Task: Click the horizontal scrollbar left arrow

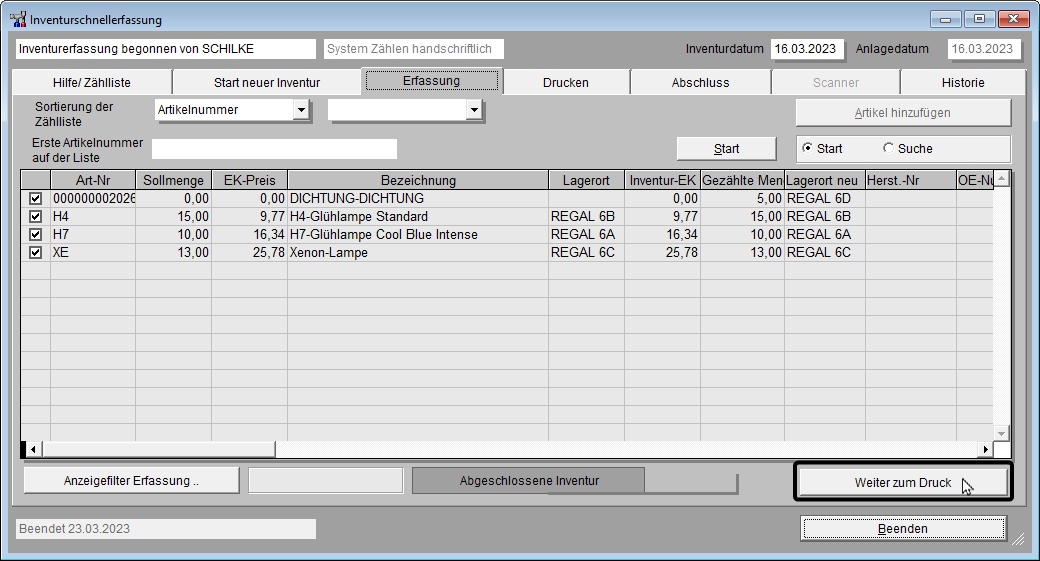Action: (33, 449)
